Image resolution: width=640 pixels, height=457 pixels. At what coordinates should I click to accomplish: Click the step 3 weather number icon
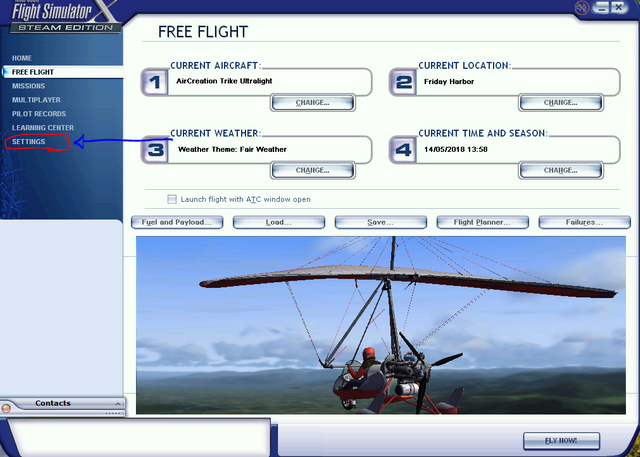pos(155,150)
